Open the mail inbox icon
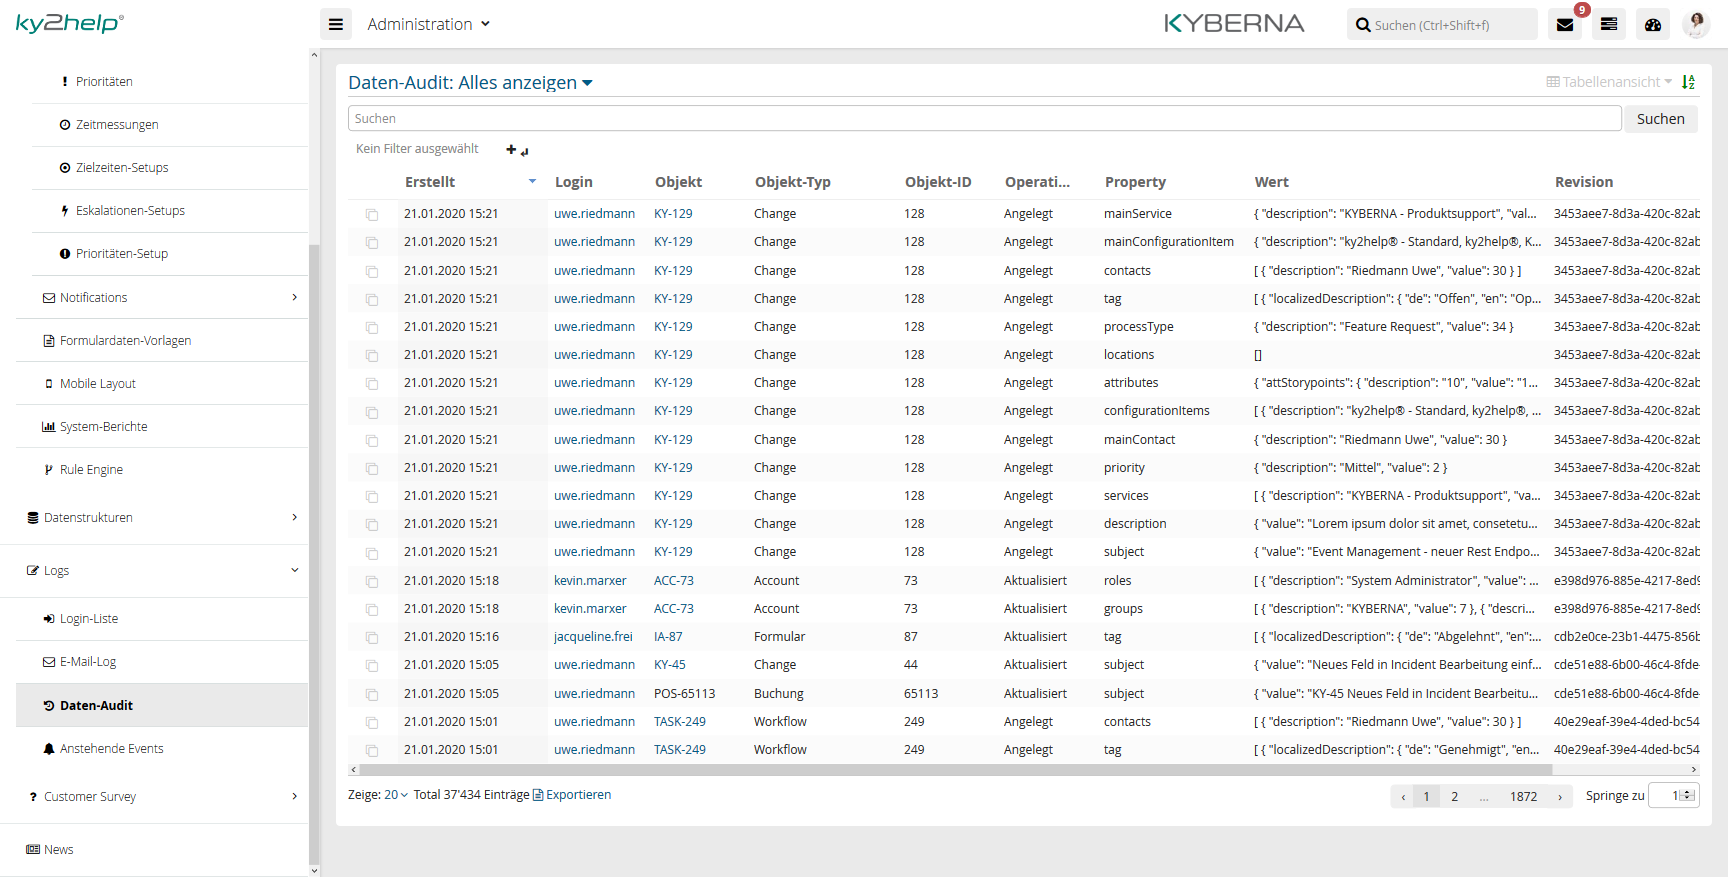This screenshot has width=1728, height=877. point(1565,25)
